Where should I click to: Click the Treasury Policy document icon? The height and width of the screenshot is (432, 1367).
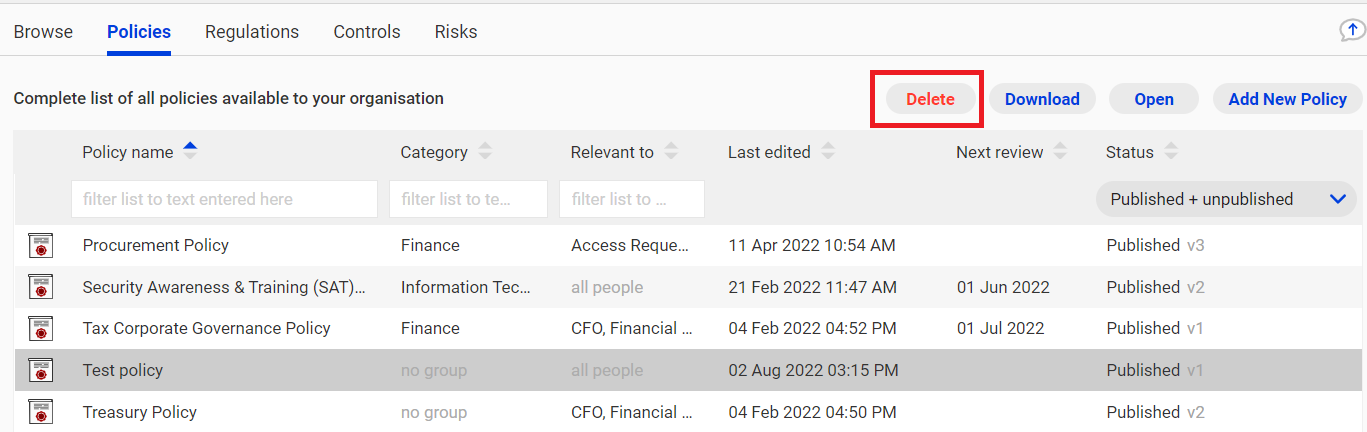pyautogui.click(x=41, y=412)
